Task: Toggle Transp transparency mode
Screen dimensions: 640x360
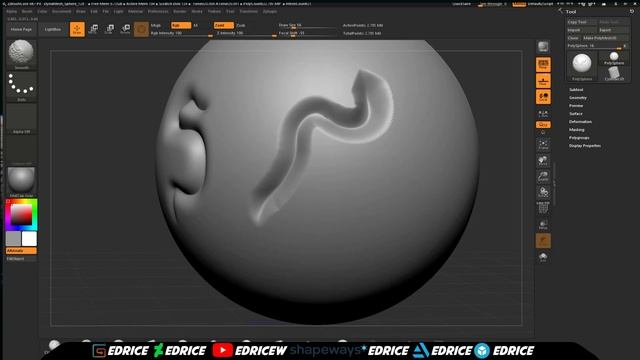Action: [x=543, y=224]
